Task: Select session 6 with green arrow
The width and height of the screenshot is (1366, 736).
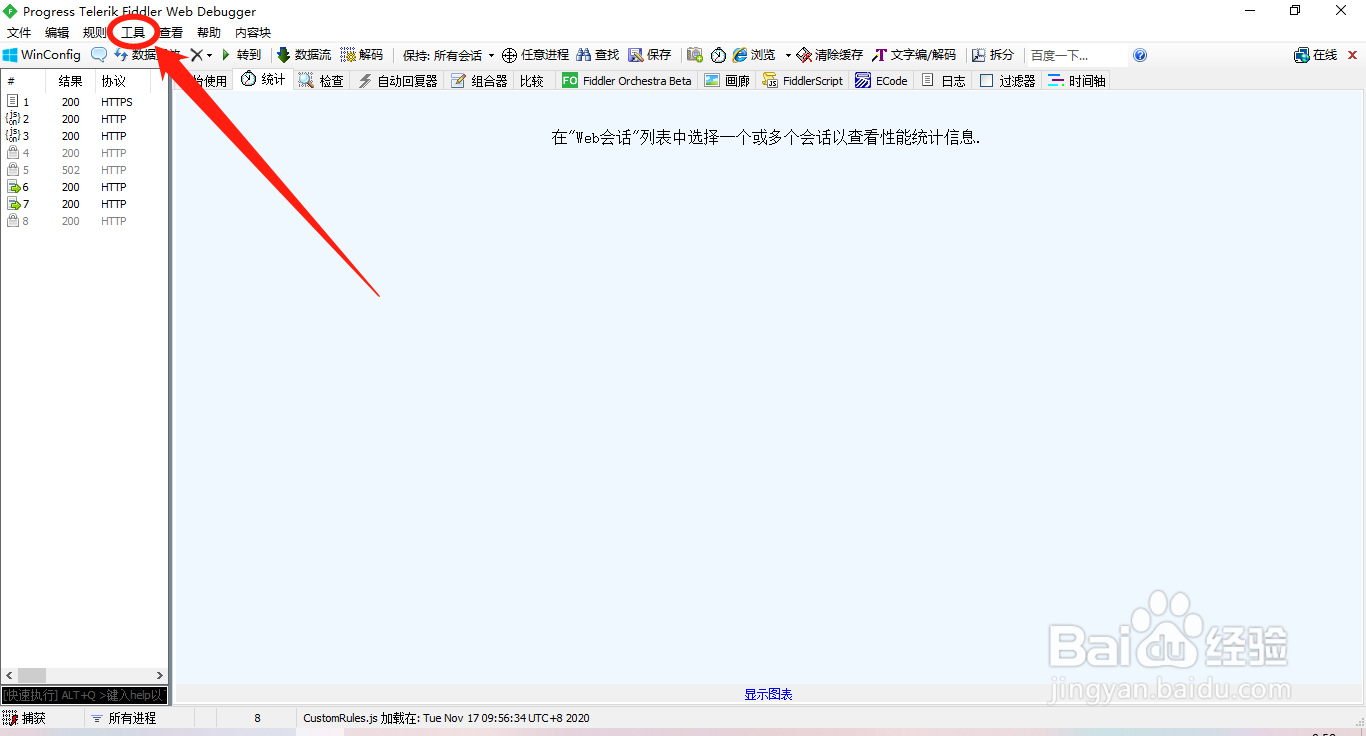Action: point(85,187)
